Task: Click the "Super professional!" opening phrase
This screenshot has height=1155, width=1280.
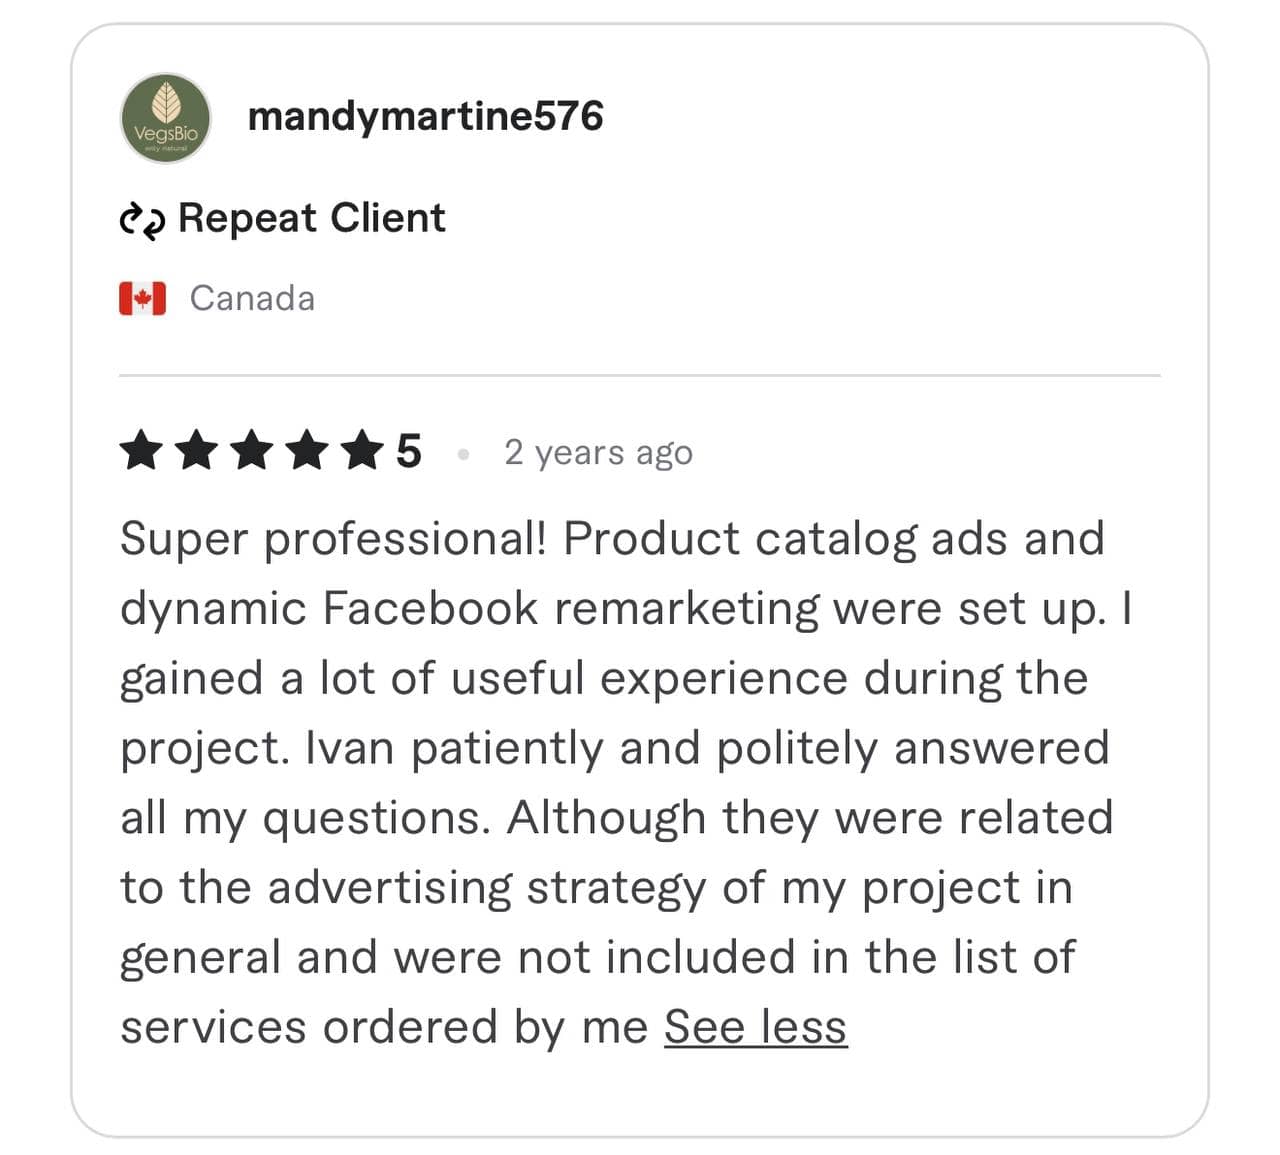Action: 333,539
